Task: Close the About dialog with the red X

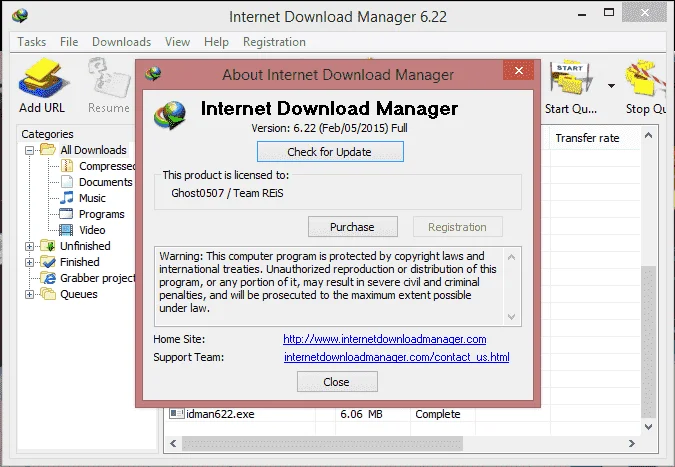Action: (519, 70)
